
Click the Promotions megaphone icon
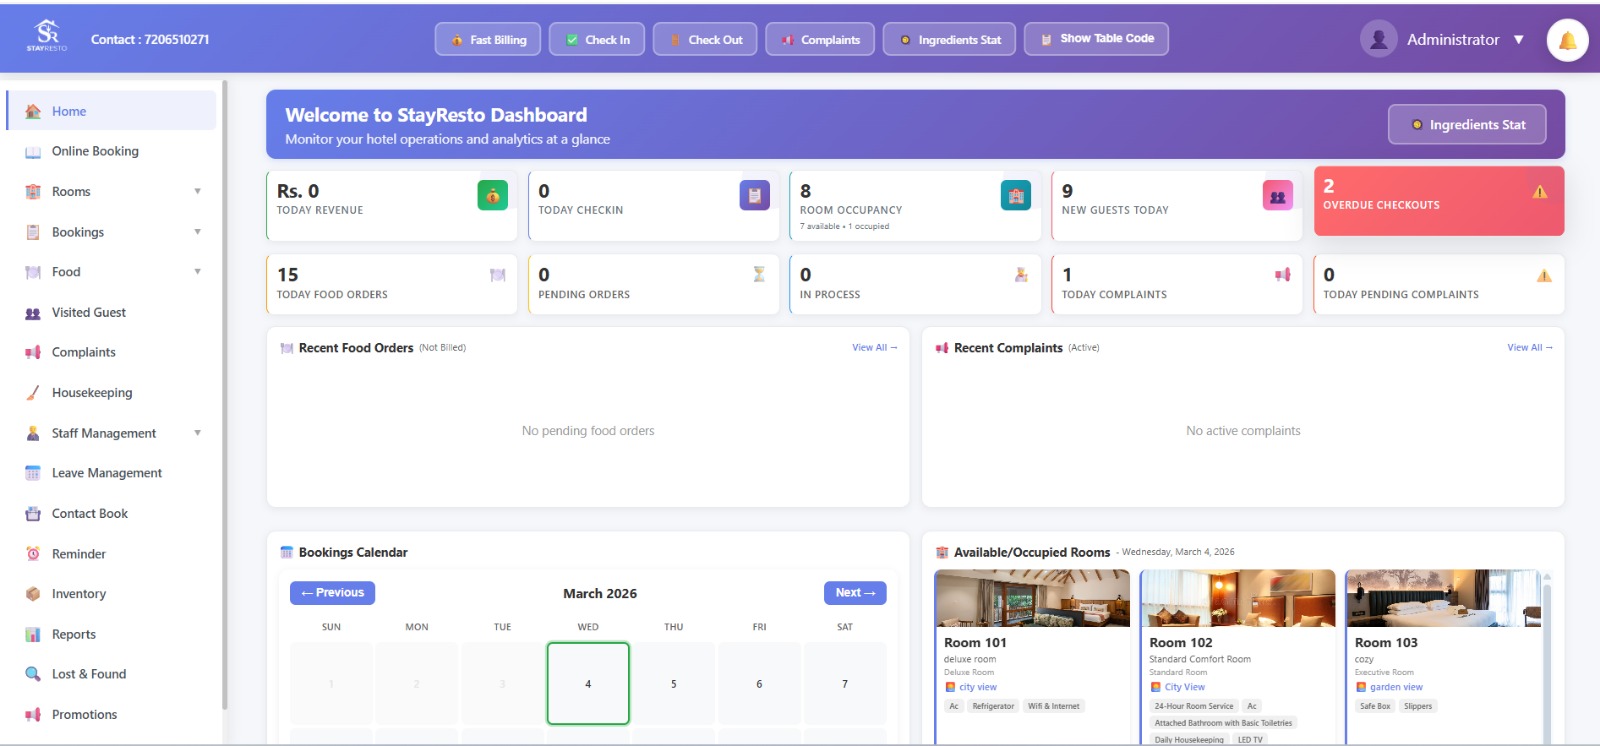(x=33, y=715)
